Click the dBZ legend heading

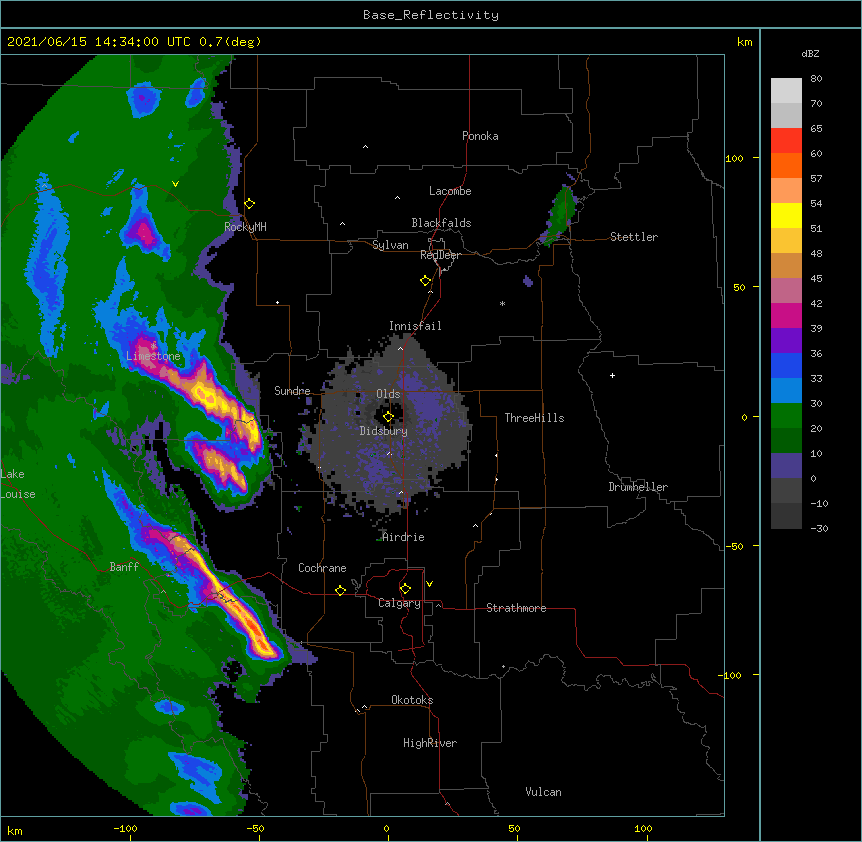810,53
